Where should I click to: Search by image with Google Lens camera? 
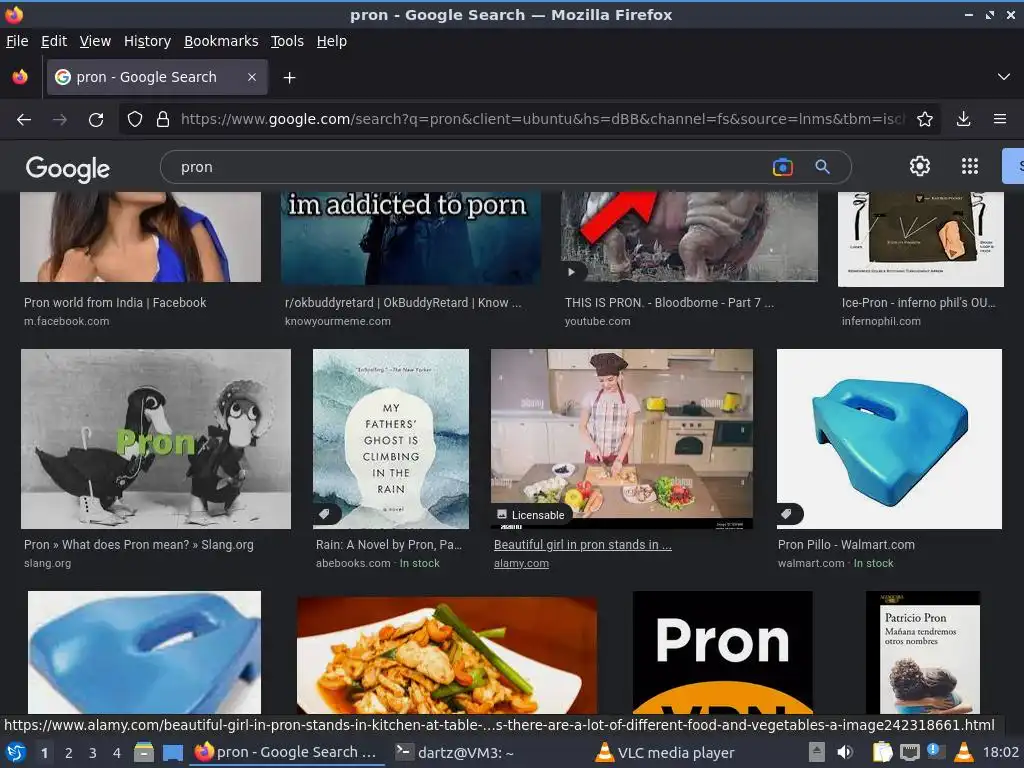[782, 167]
